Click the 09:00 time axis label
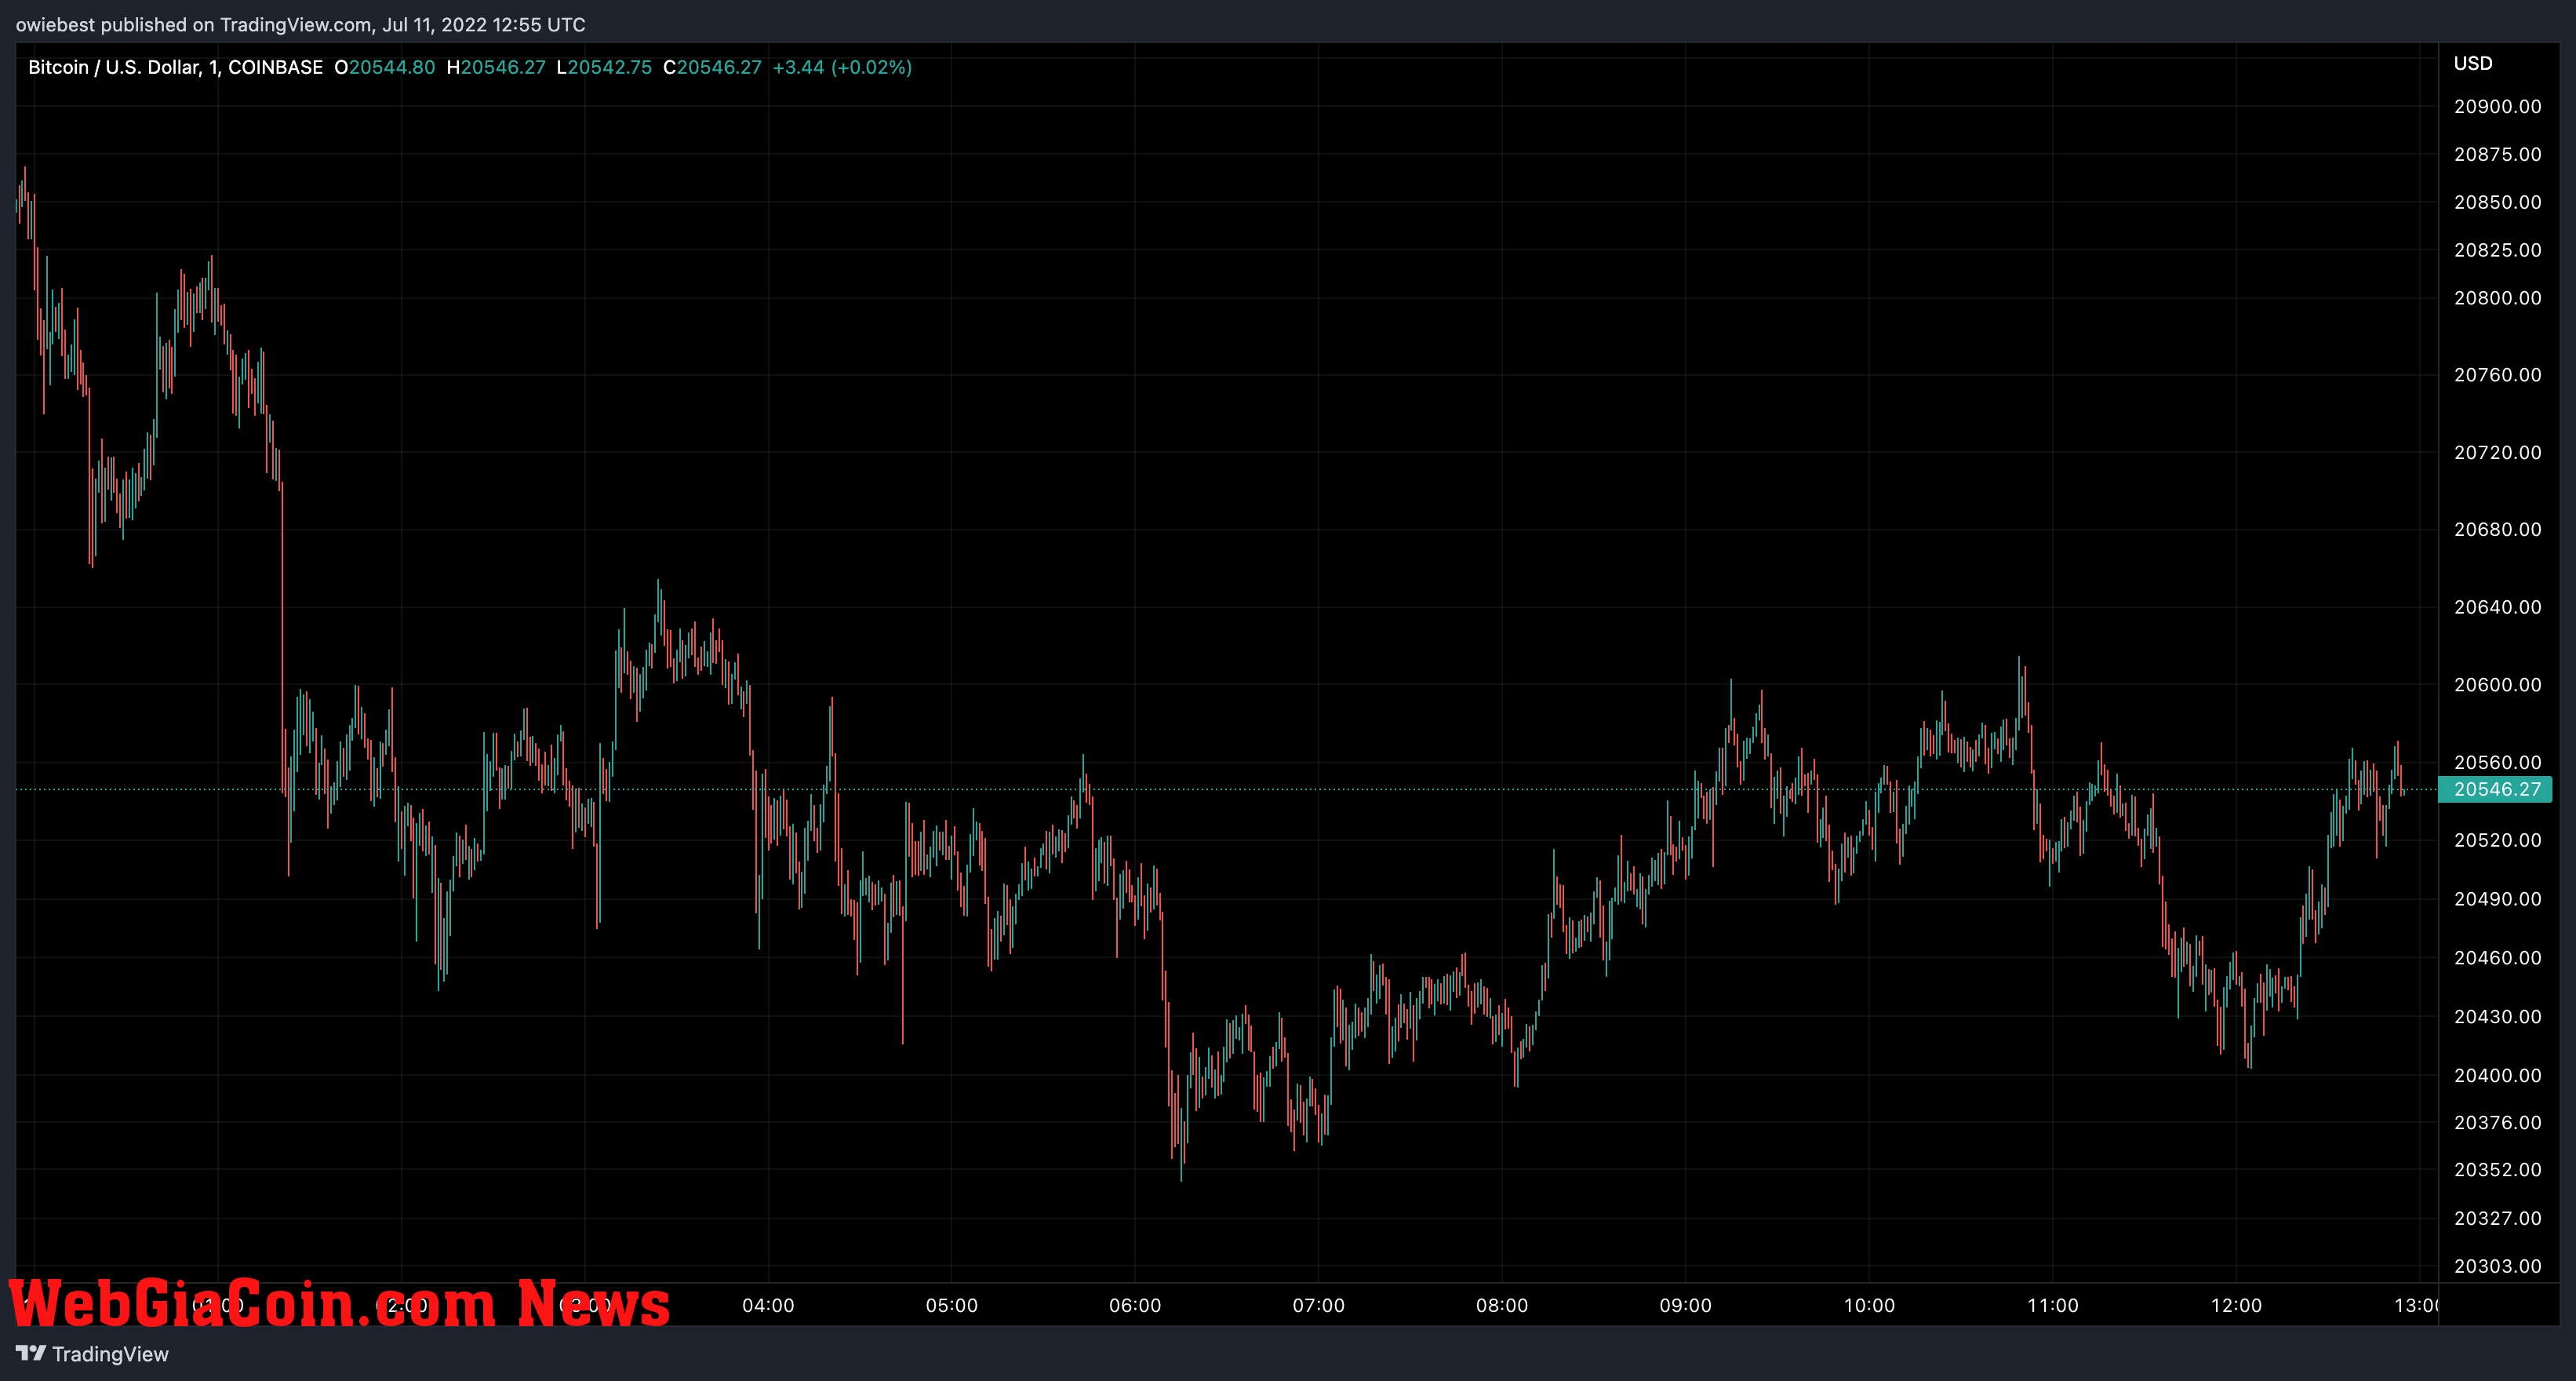Image resolution: width=2576 pixels, height=1381 pixels. tap(1685, 1305)
